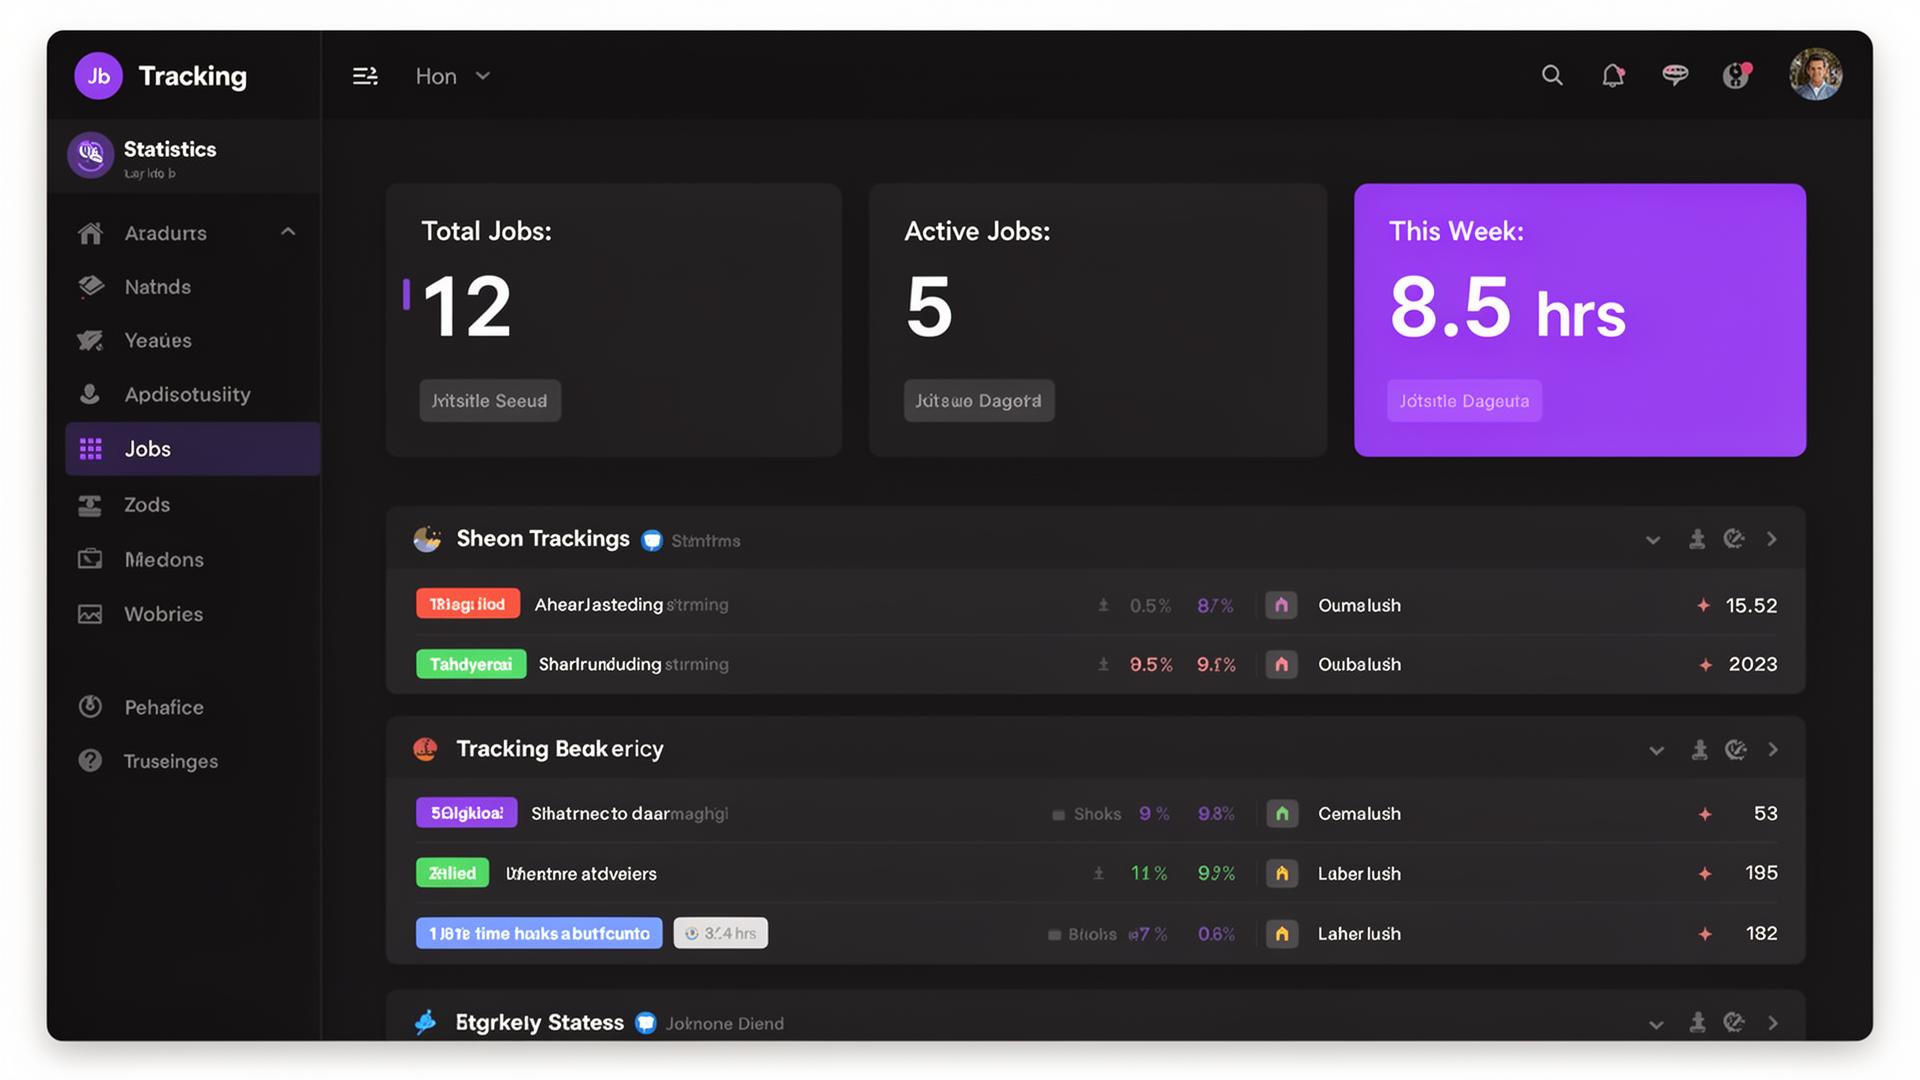This screenshot has height=1080, width=1920.
Task: Open the search icon in header
Action: pyautogui.click(x=1552, y=76)
